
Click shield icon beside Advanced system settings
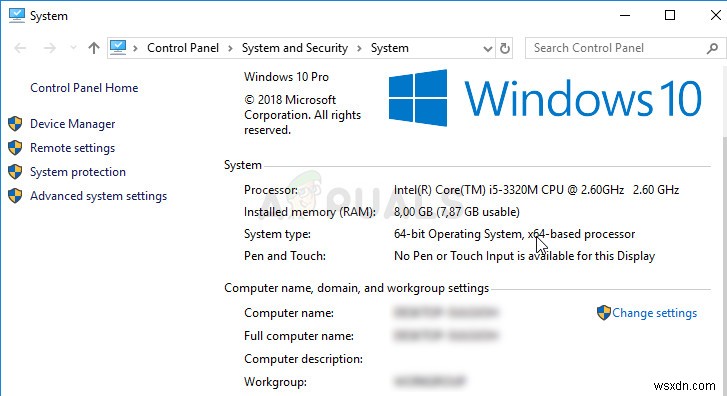(x=15, y=196)
